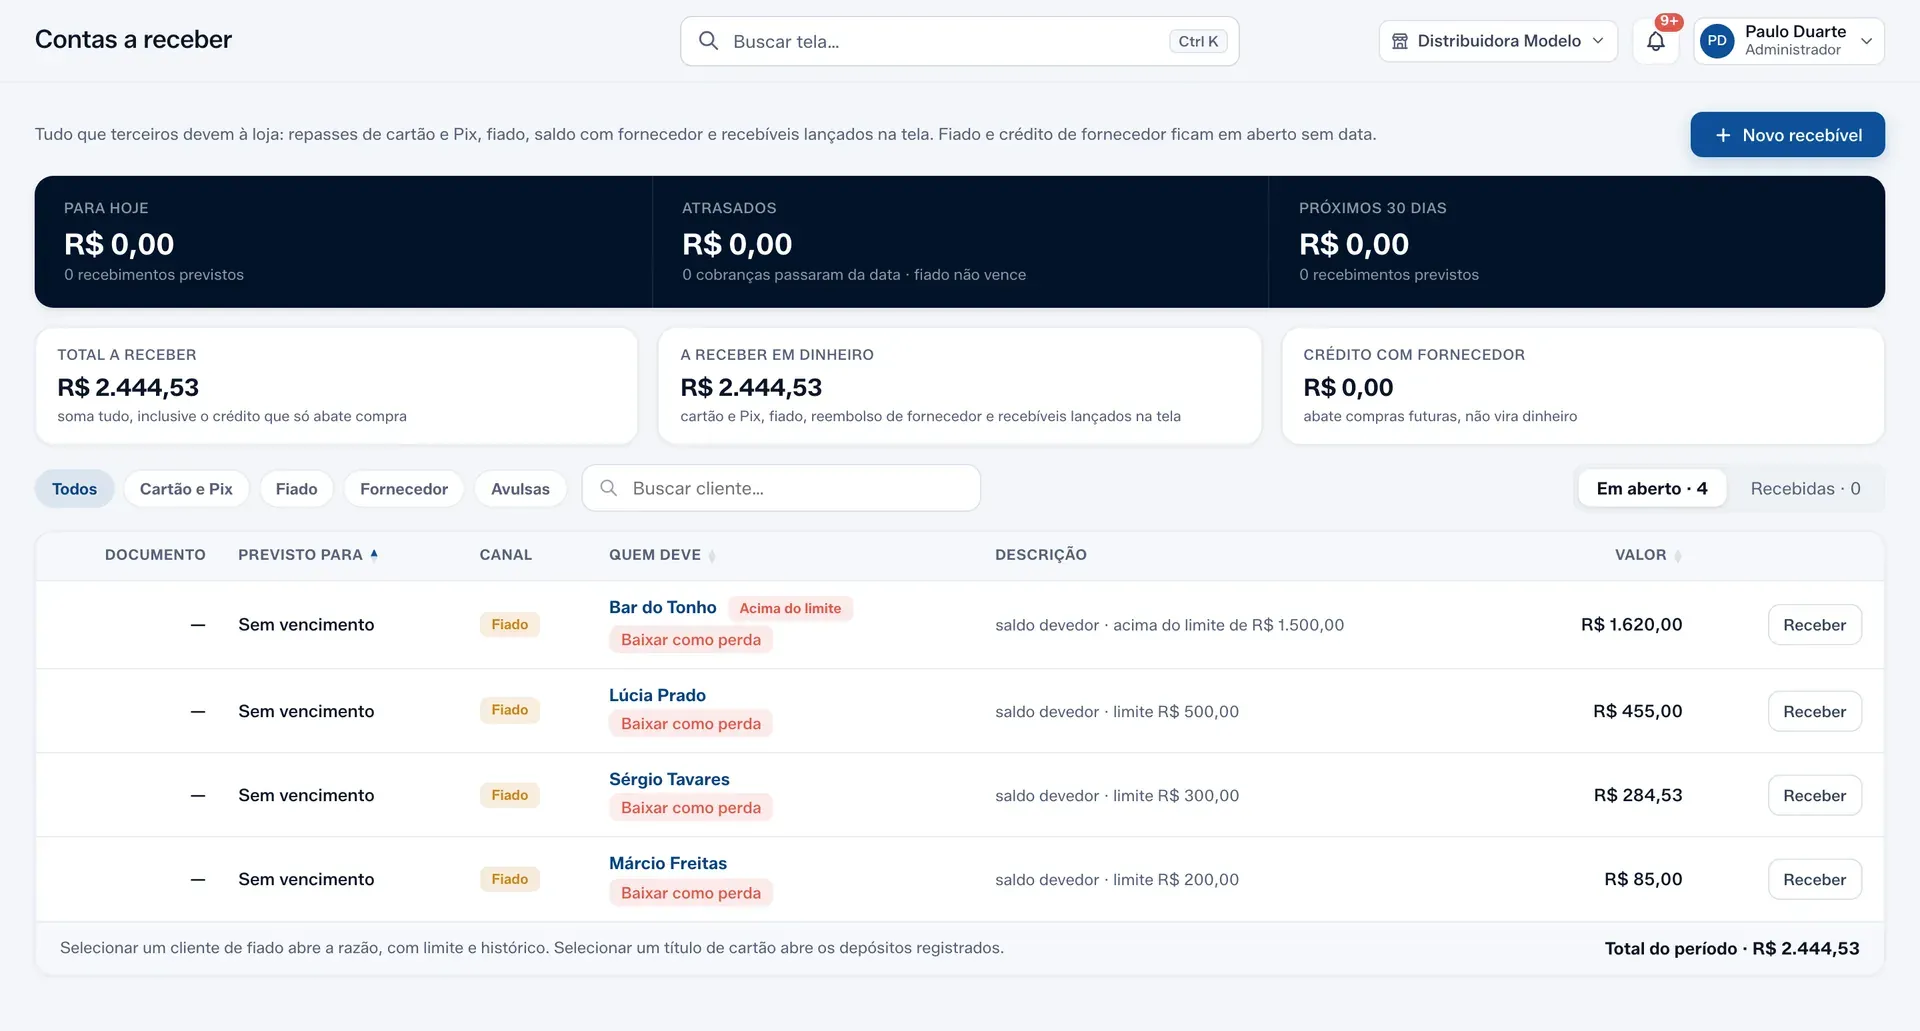Open the Distribuidora Modelo store dropdown
The width and height of the screenshot is (1920, 1031).
click(x=1498, y=41)
